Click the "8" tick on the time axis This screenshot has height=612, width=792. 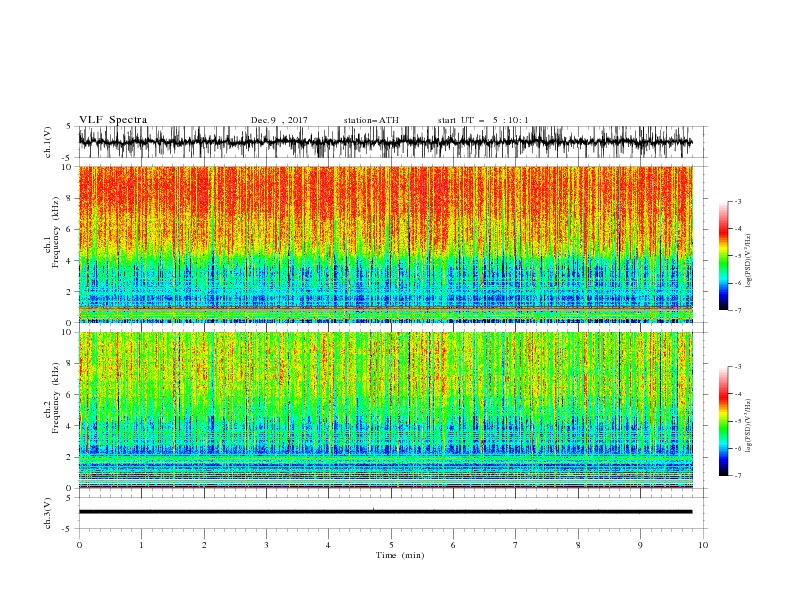[x=578, y=545]
